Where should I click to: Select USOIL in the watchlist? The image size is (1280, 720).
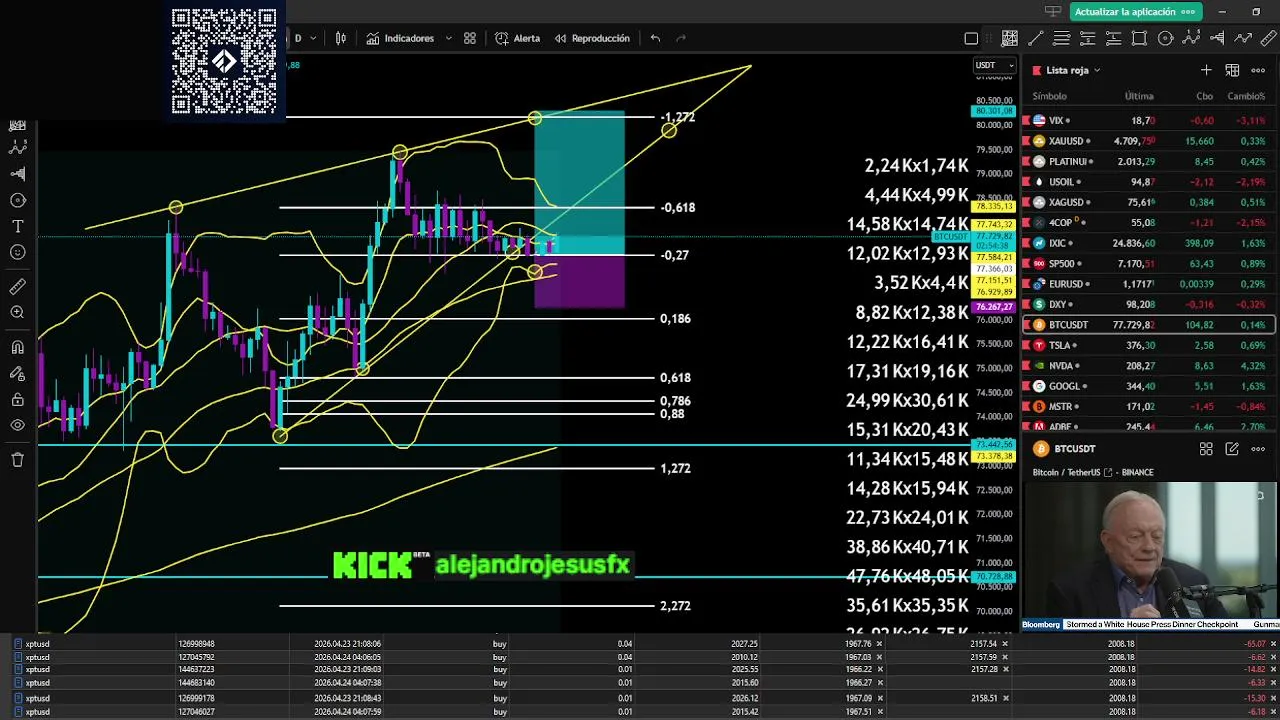point(1149,182)
